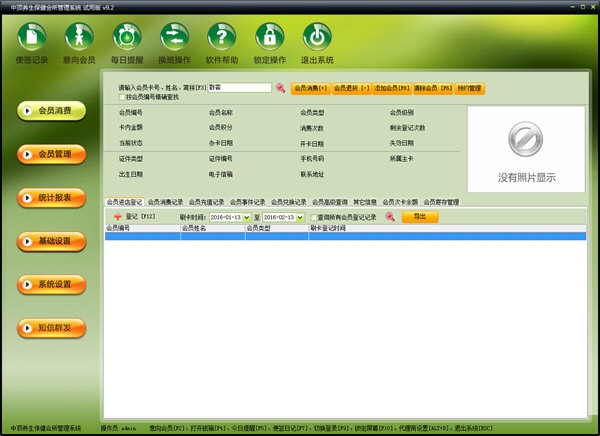
Task: Click the 会员退货[-] button
Action: click(352, 88)
